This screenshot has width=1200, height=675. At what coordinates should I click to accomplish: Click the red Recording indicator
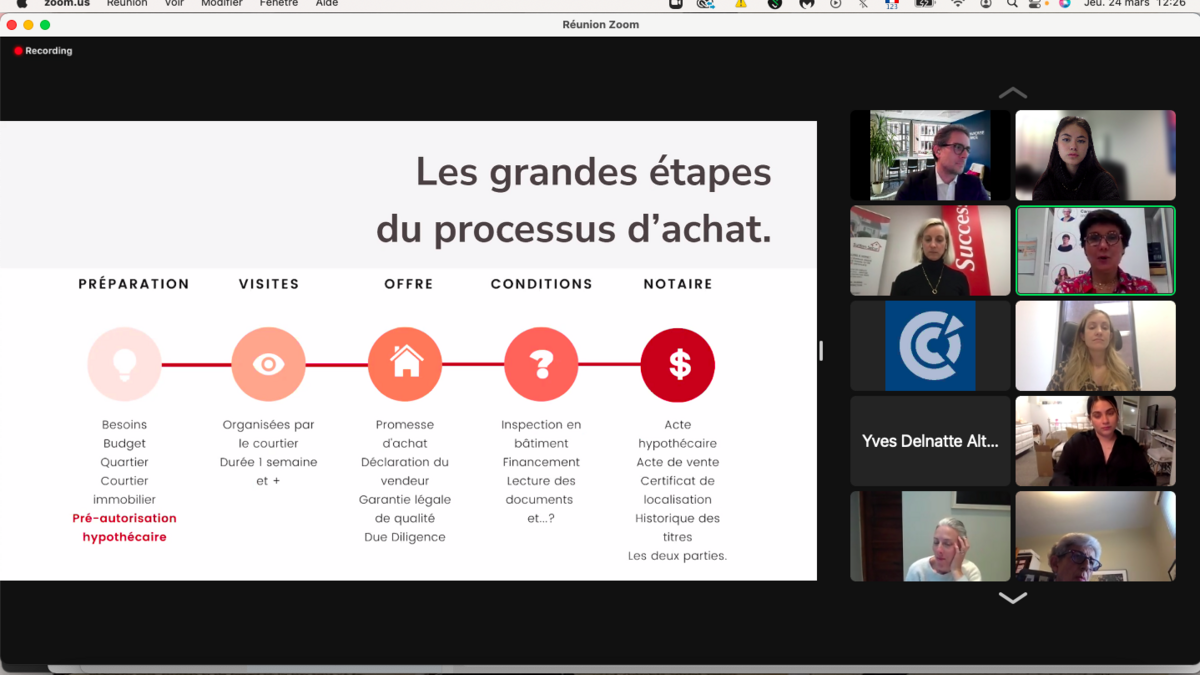coord(43,51)
